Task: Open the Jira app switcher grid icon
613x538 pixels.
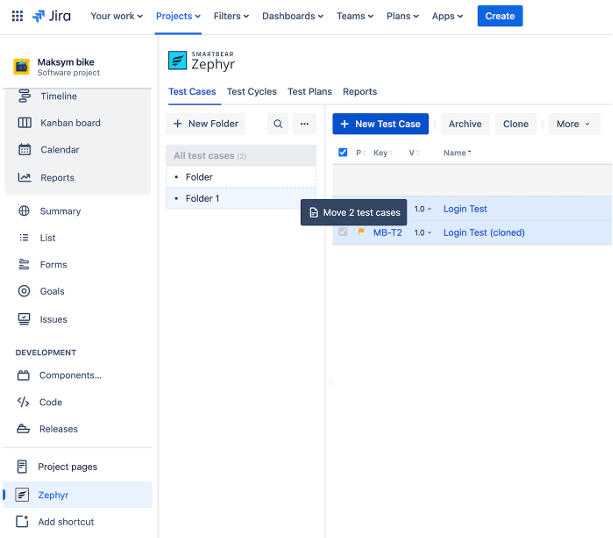Action: point(17,16)
